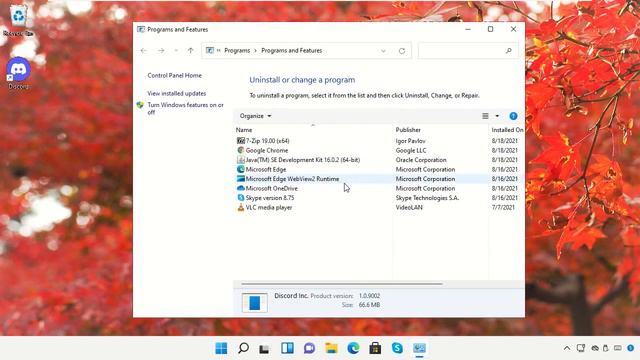Click the search magnifier icon

(509, 51)
